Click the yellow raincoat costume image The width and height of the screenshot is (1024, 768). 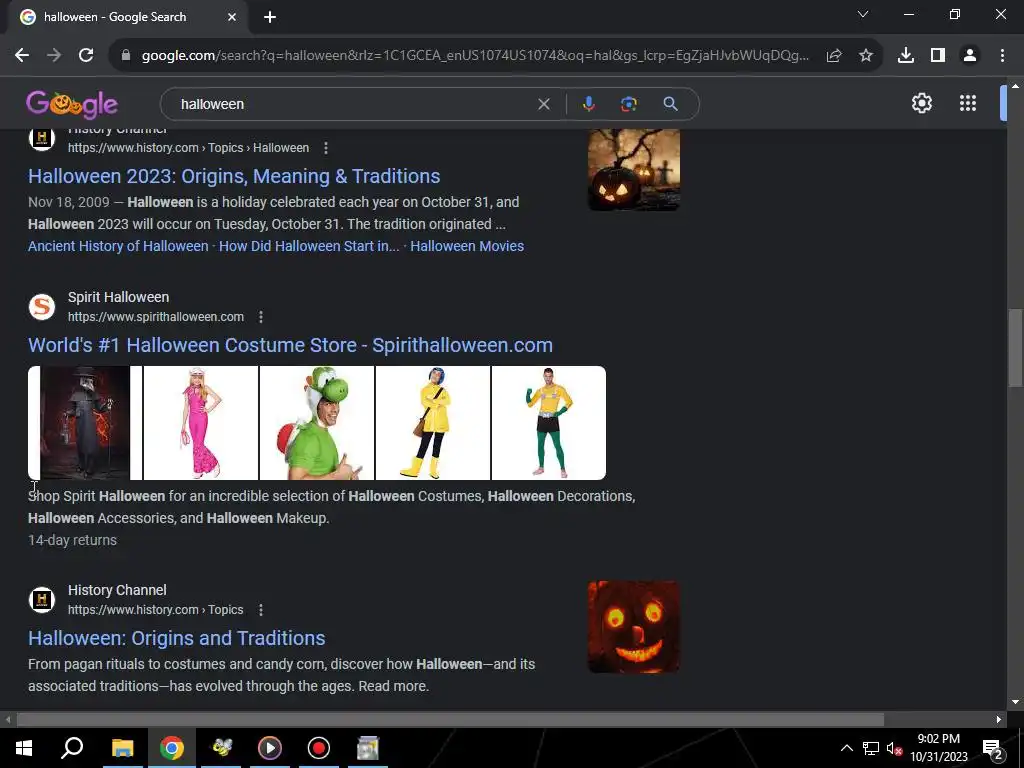(x=433, y=423)
